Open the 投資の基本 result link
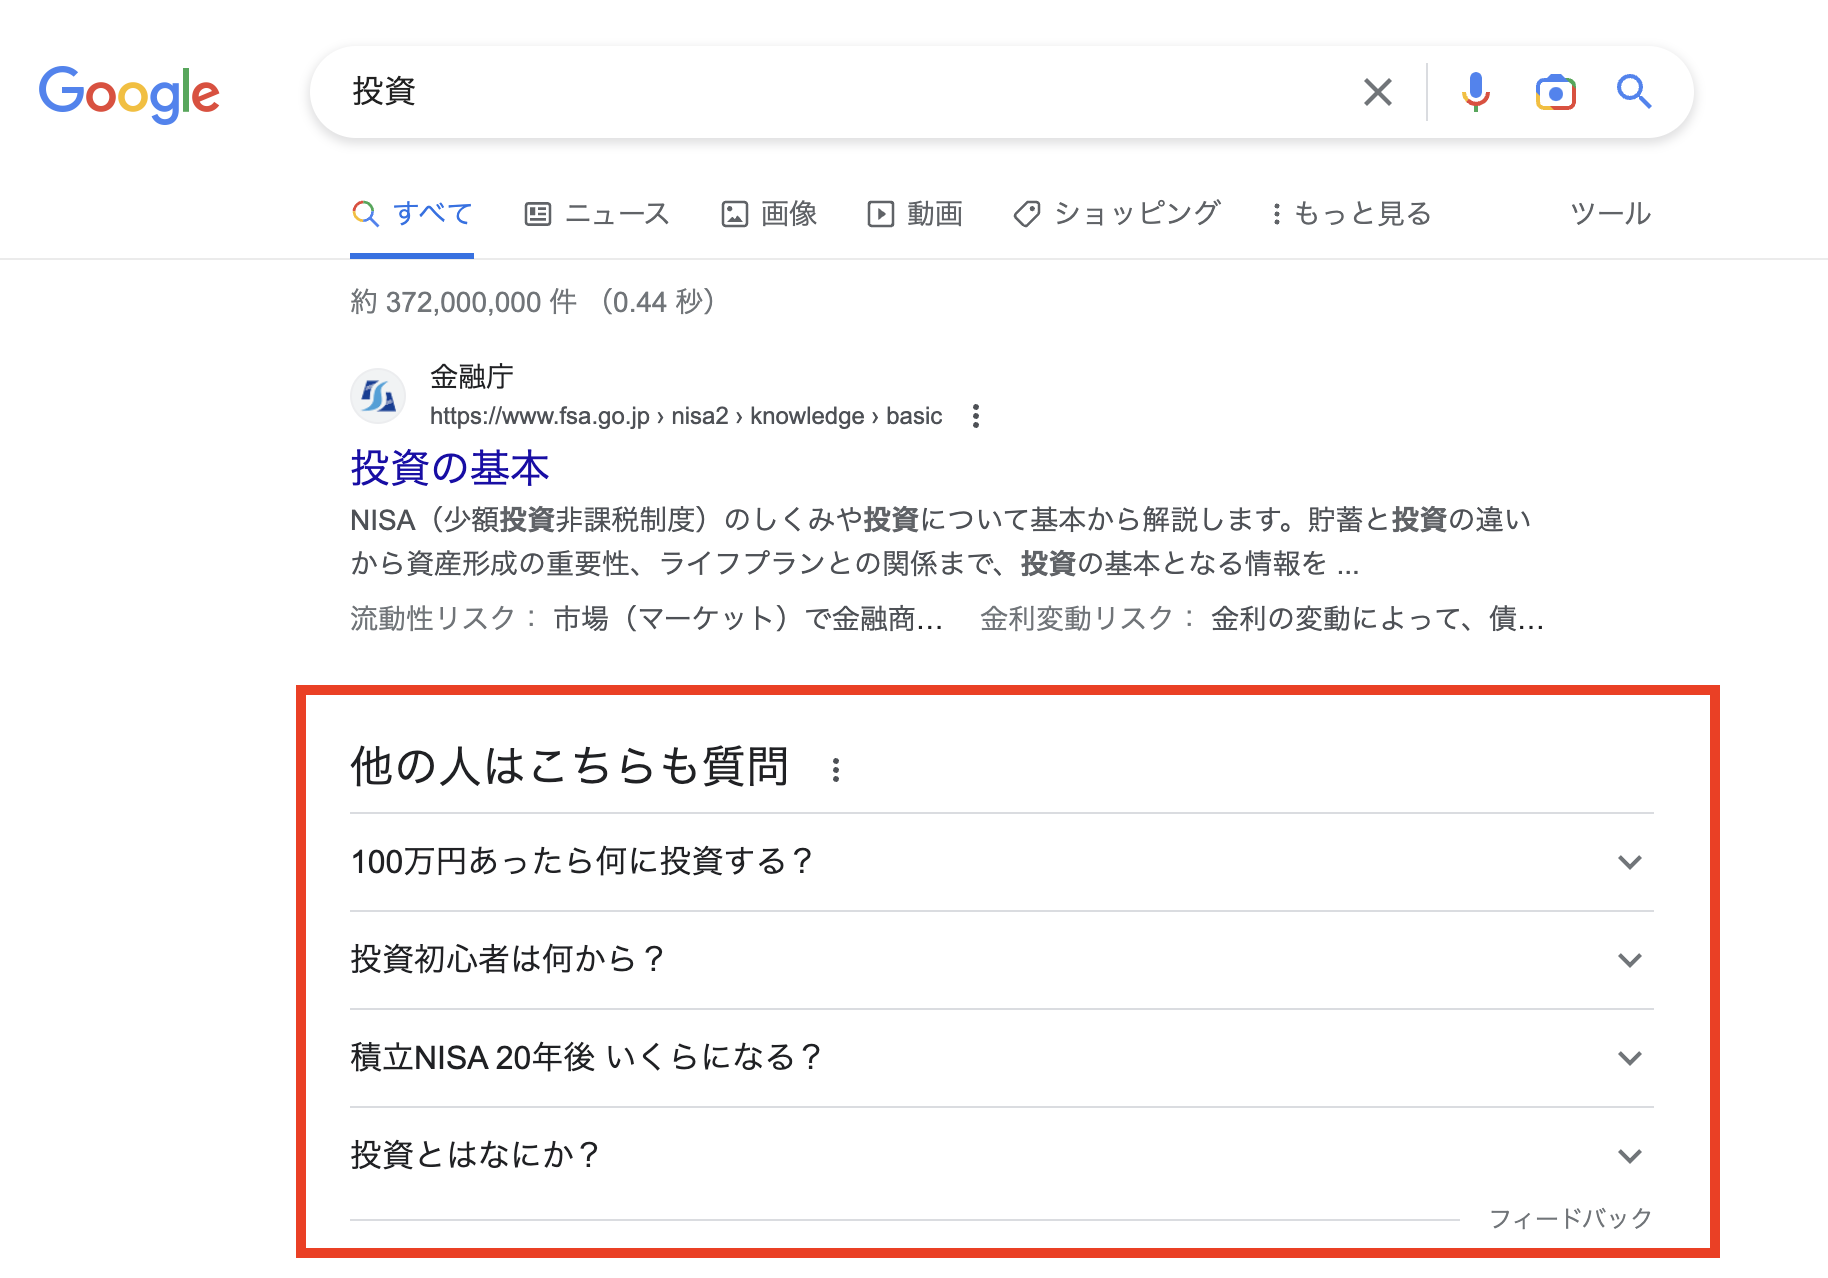The height and width of the screenshot is (1278, 1828). pyautogui.click(x=450, y=468)
